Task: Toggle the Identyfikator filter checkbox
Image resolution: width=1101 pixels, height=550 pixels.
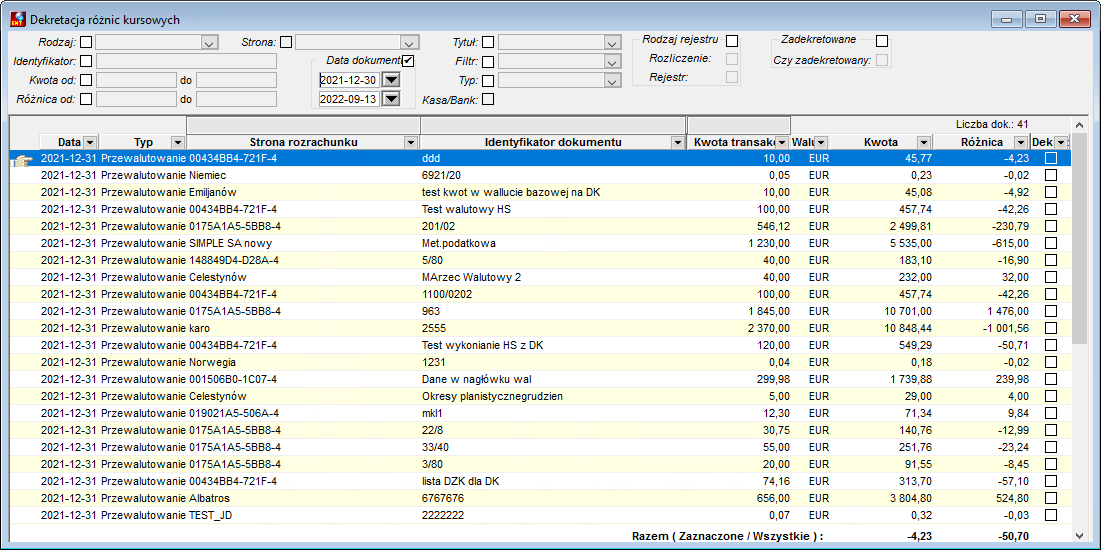Action: (x=86, y=61)
